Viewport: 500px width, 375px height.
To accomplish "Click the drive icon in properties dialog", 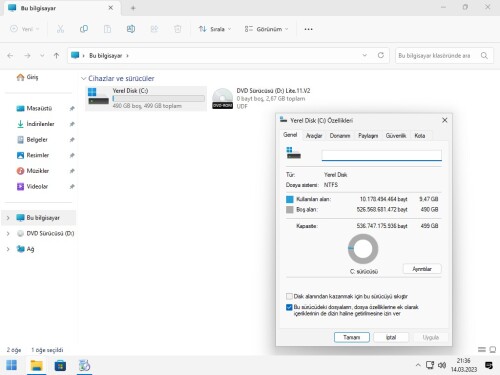I will coord(293,153).
